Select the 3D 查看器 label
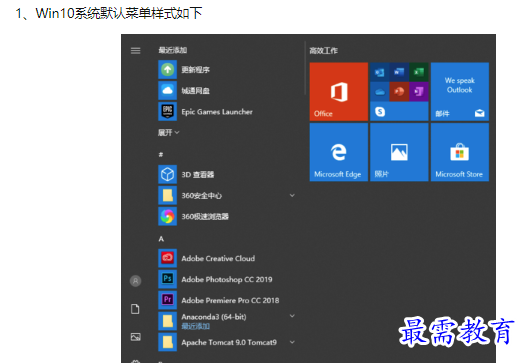This screenshot has width=523, height=363. [197, 174]
